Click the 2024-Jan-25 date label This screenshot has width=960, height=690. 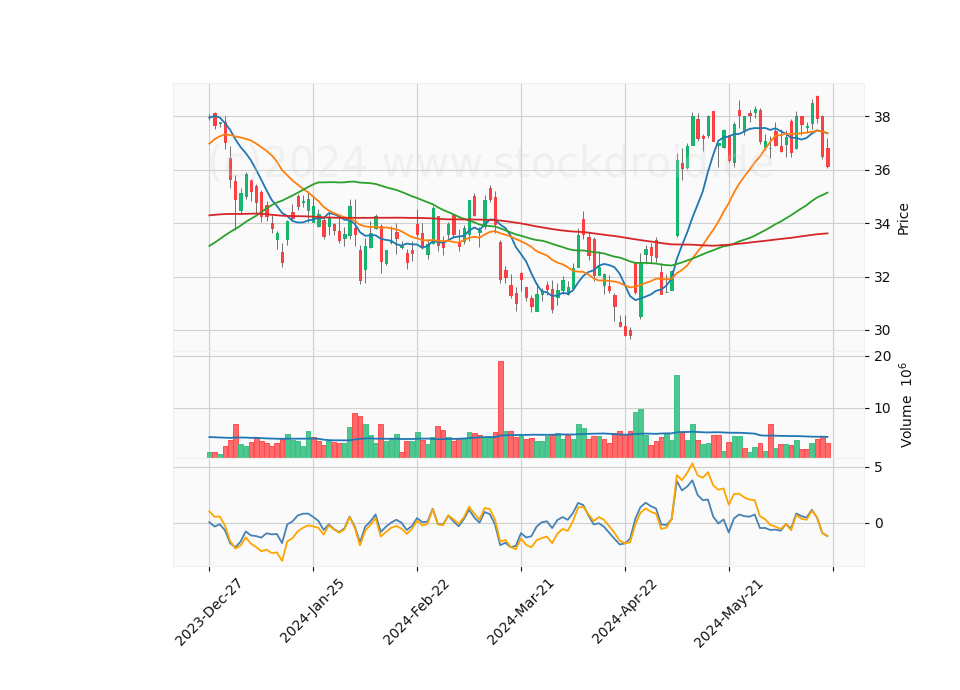(312, 611)
